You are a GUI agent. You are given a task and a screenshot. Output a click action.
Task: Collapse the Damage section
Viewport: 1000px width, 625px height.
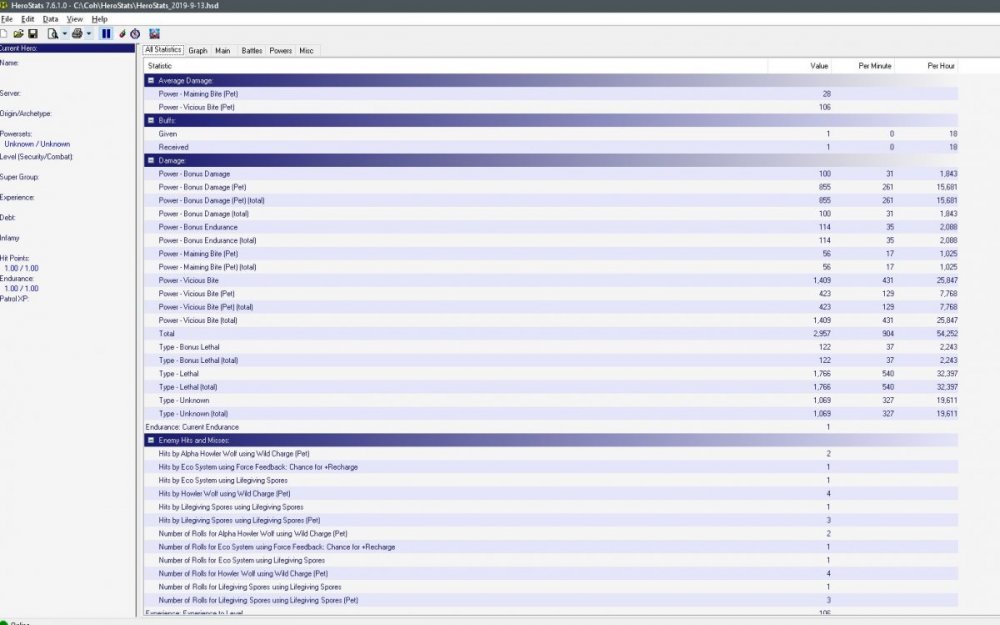coord(150,160)
